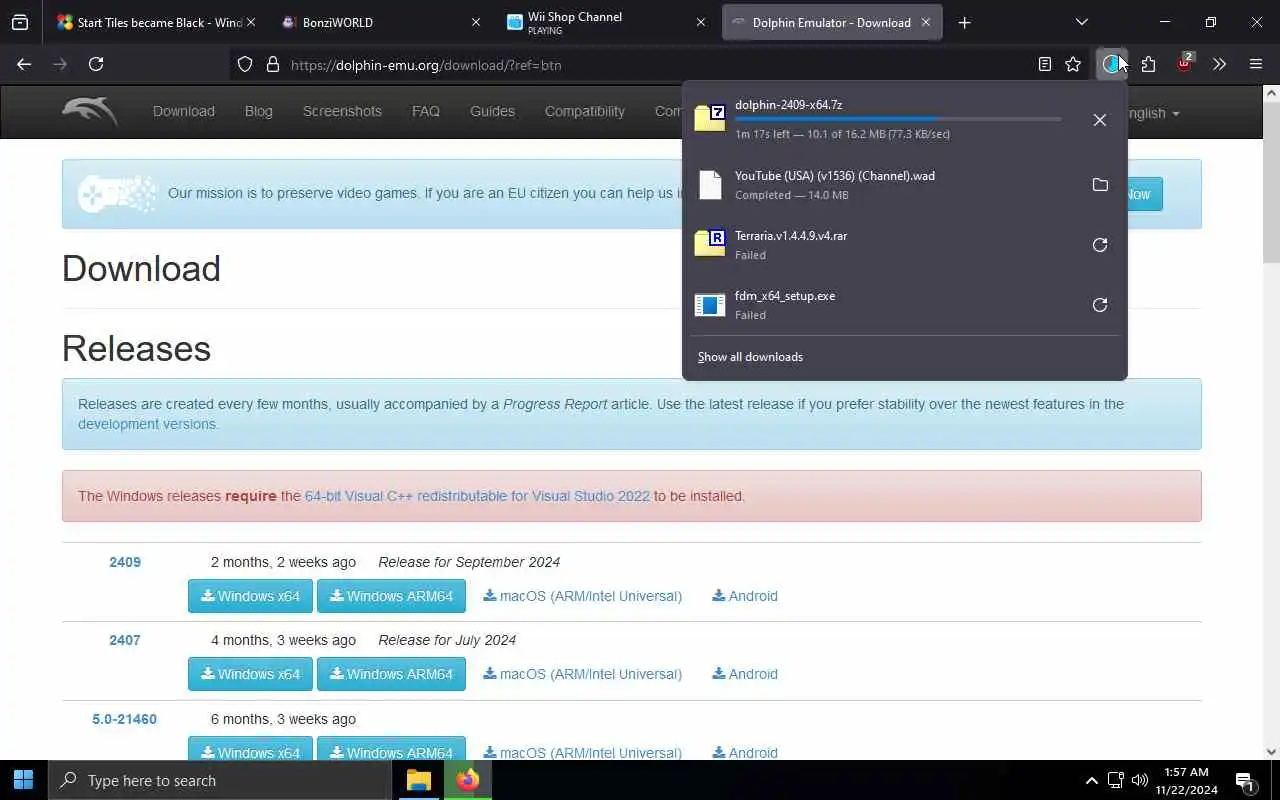This screenshot has height=800, width=1280.
Task: Open File Explorer from the taskbar
Action: [x=419, y=780]
